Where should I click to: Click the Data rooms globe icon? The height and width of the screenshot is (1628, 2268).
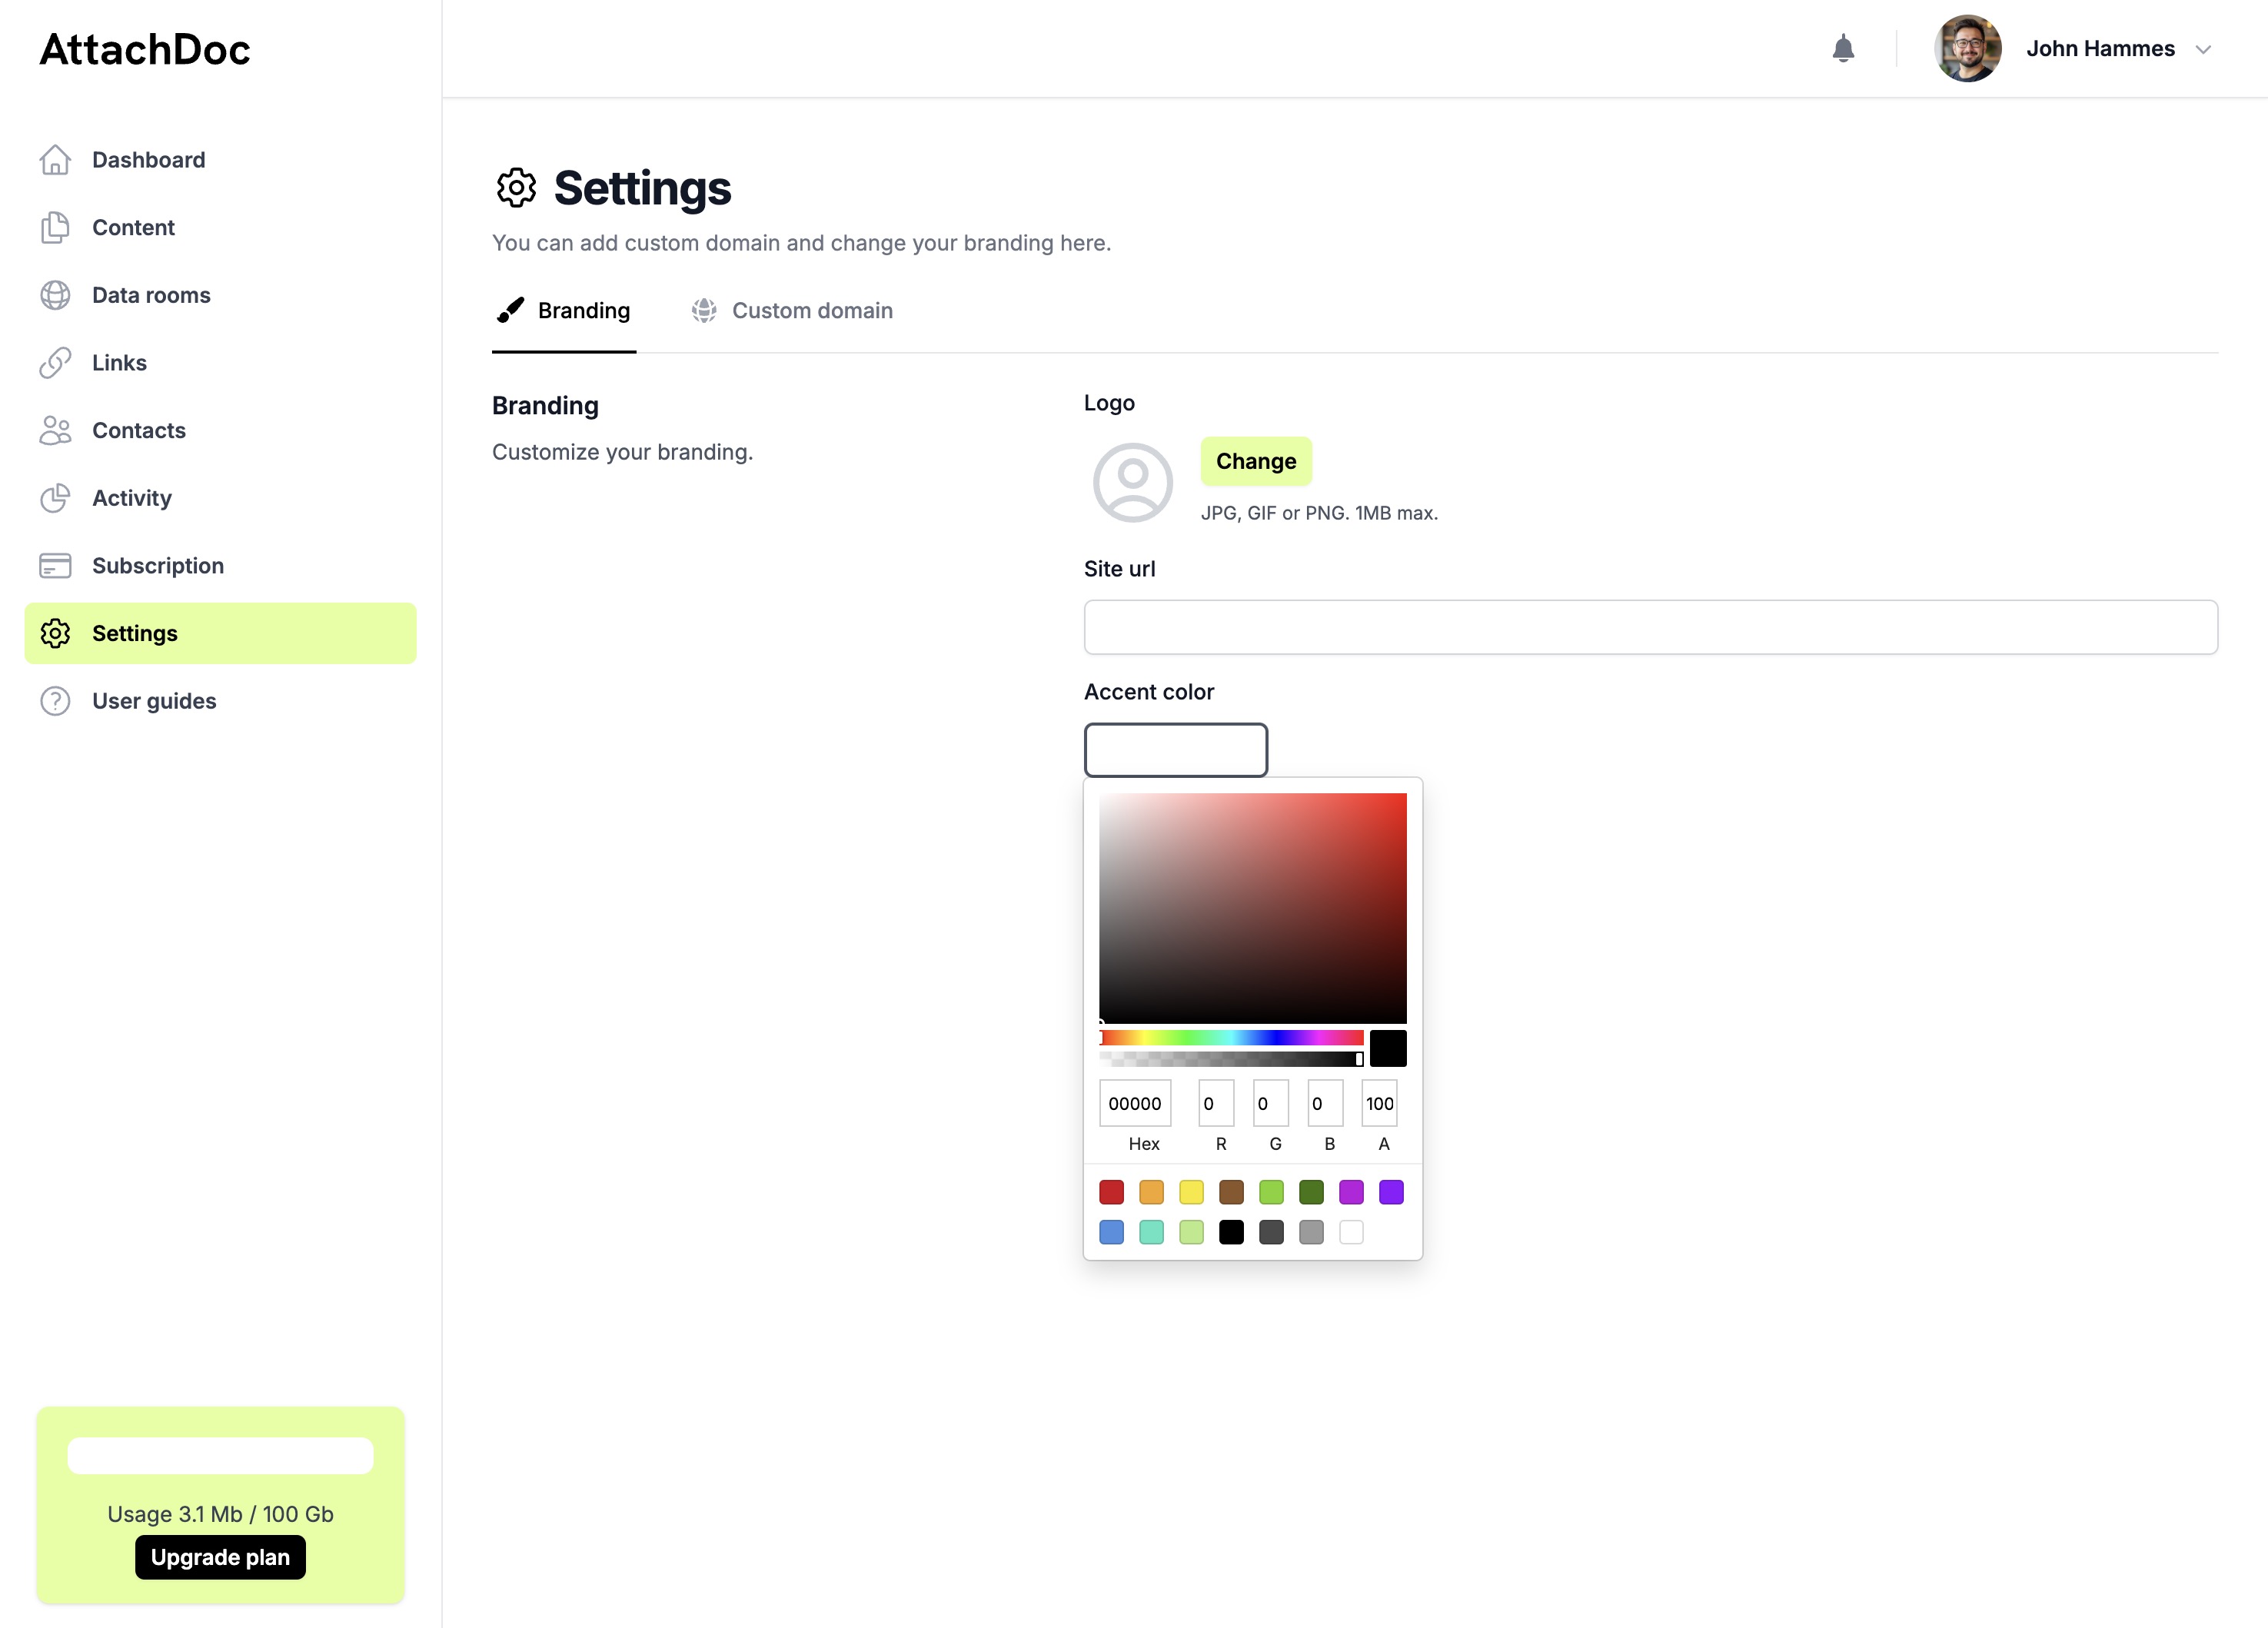[x=55, y=295]
